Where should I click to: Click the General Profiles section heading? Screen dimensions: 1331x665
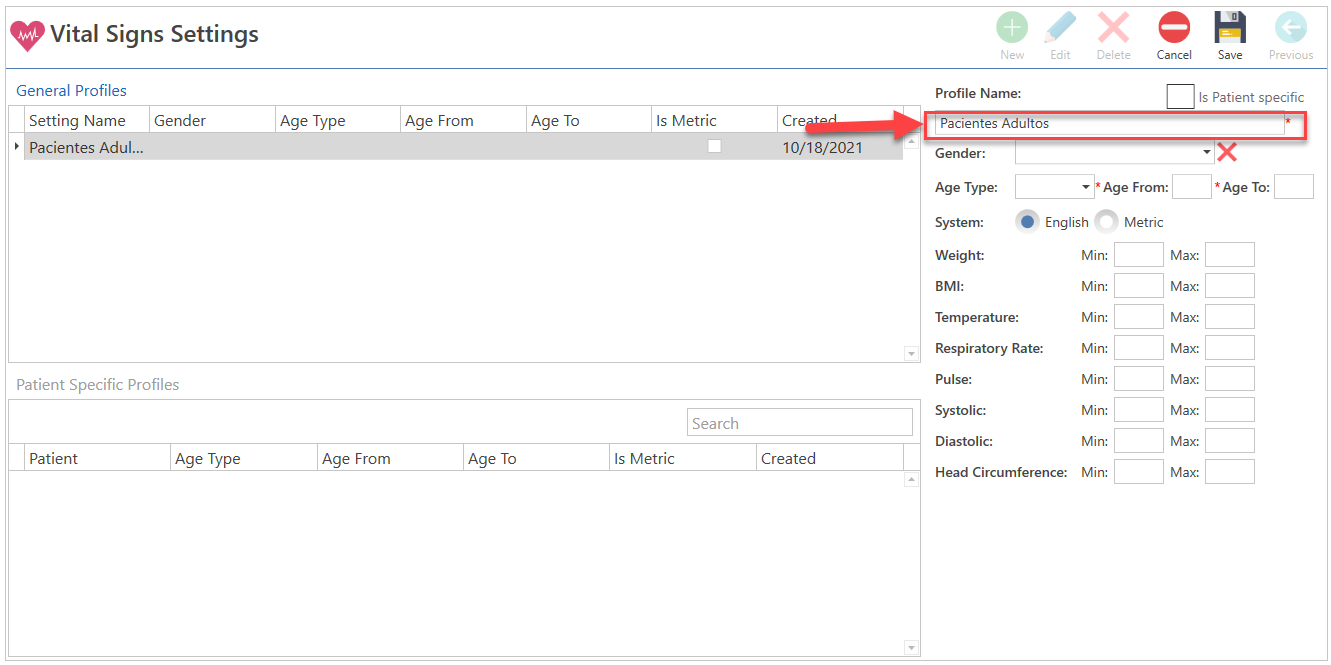point(72,90)
